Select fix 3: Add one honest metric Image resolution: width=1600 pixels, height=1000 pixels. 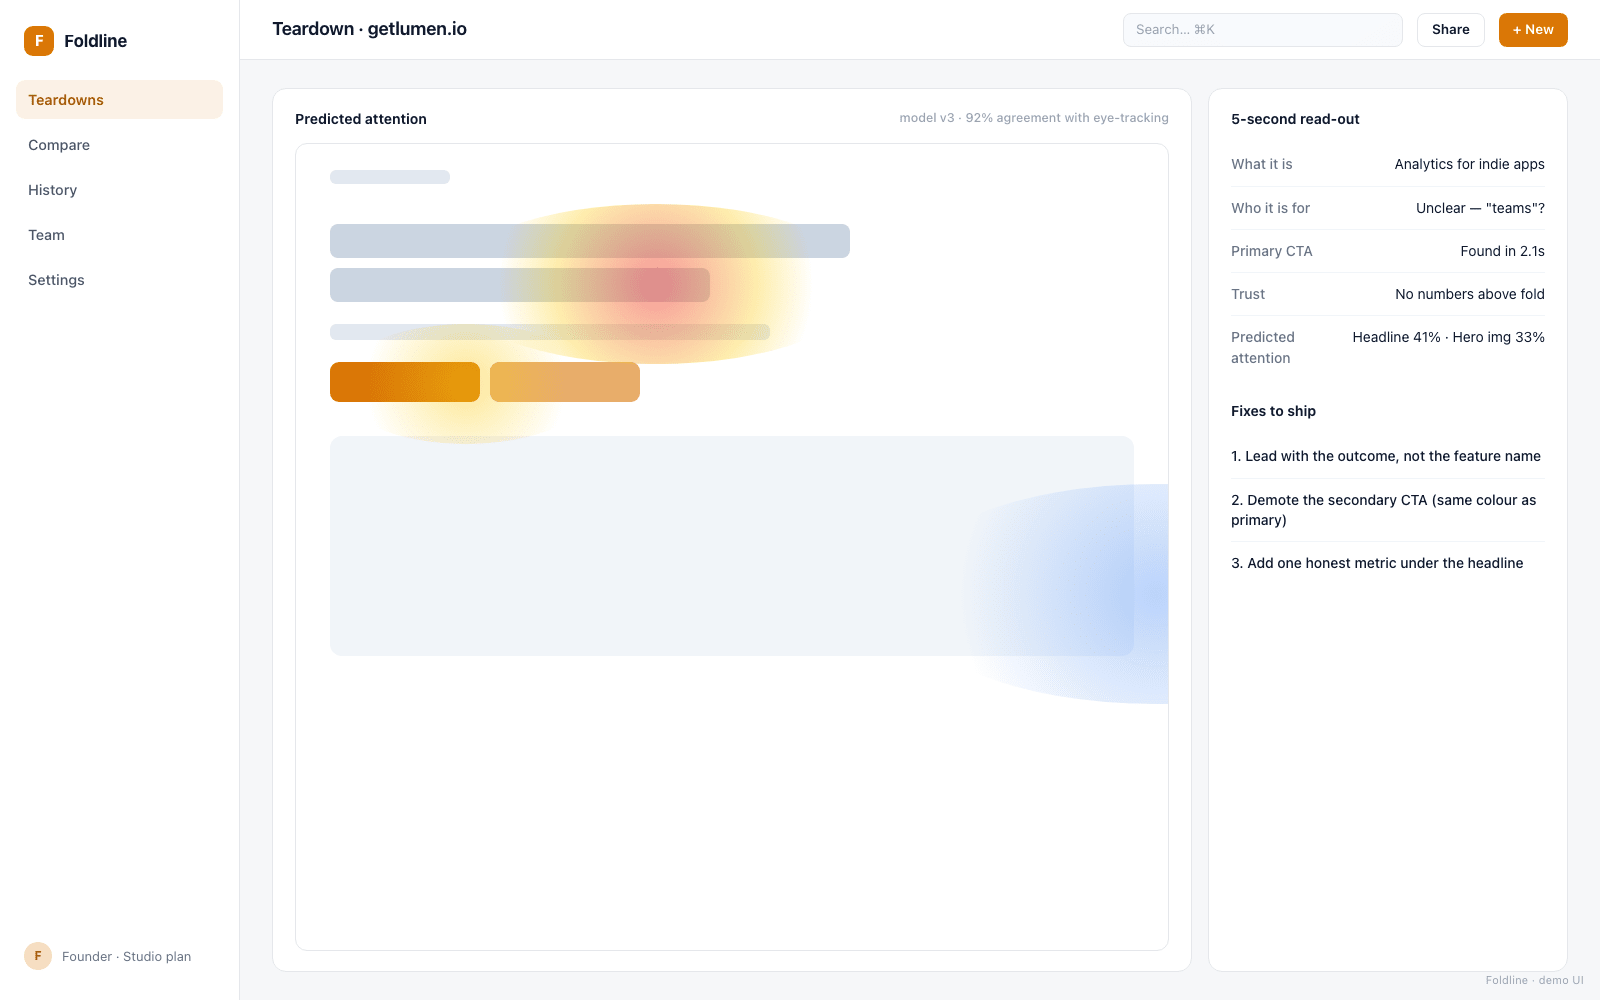click(x=1387, y=563)
